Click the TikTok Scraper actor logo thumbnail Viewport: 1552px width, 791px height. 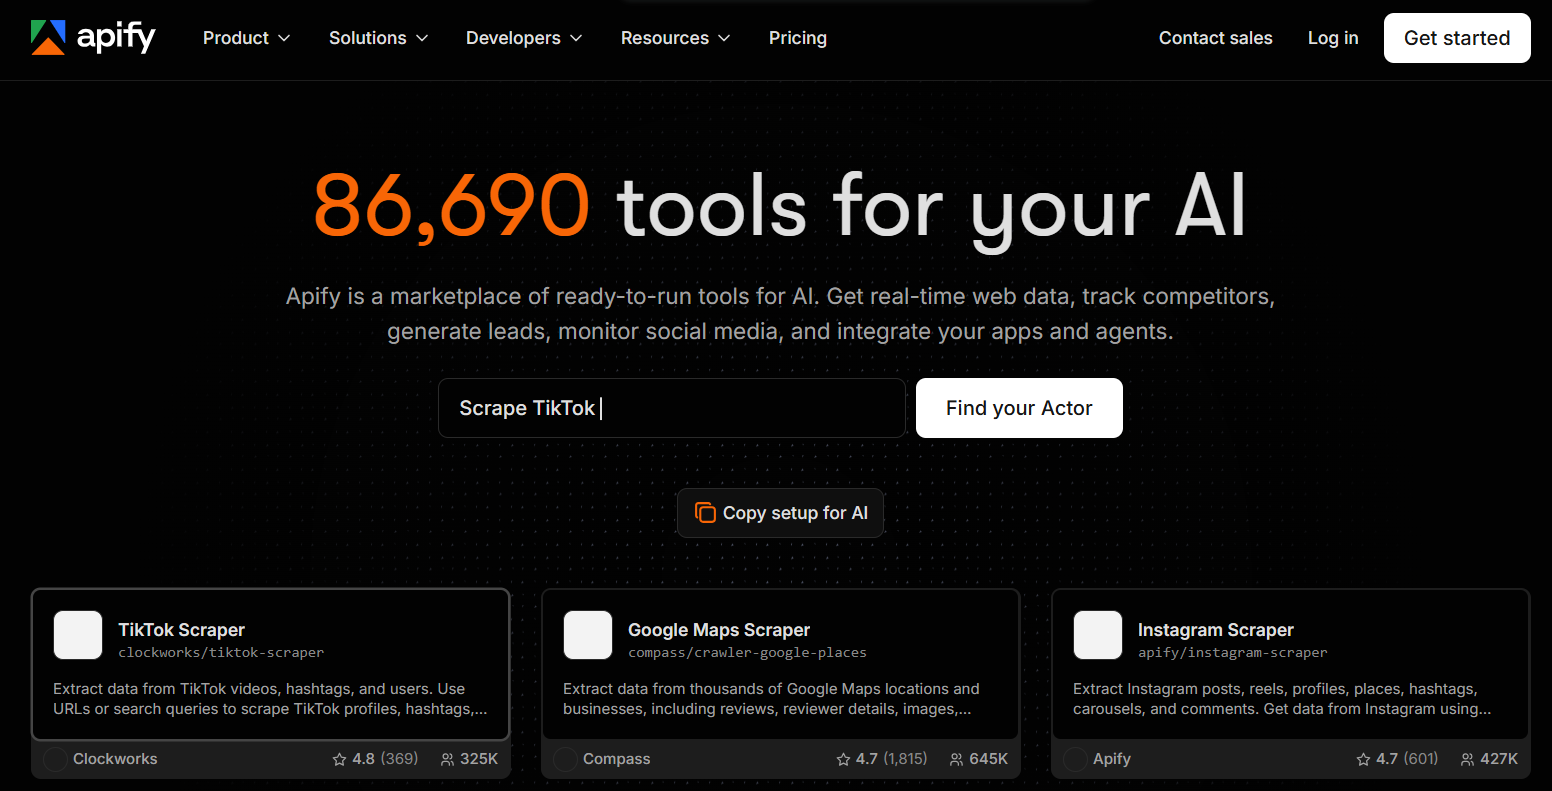pyautogui.click(x=78, y=635)
